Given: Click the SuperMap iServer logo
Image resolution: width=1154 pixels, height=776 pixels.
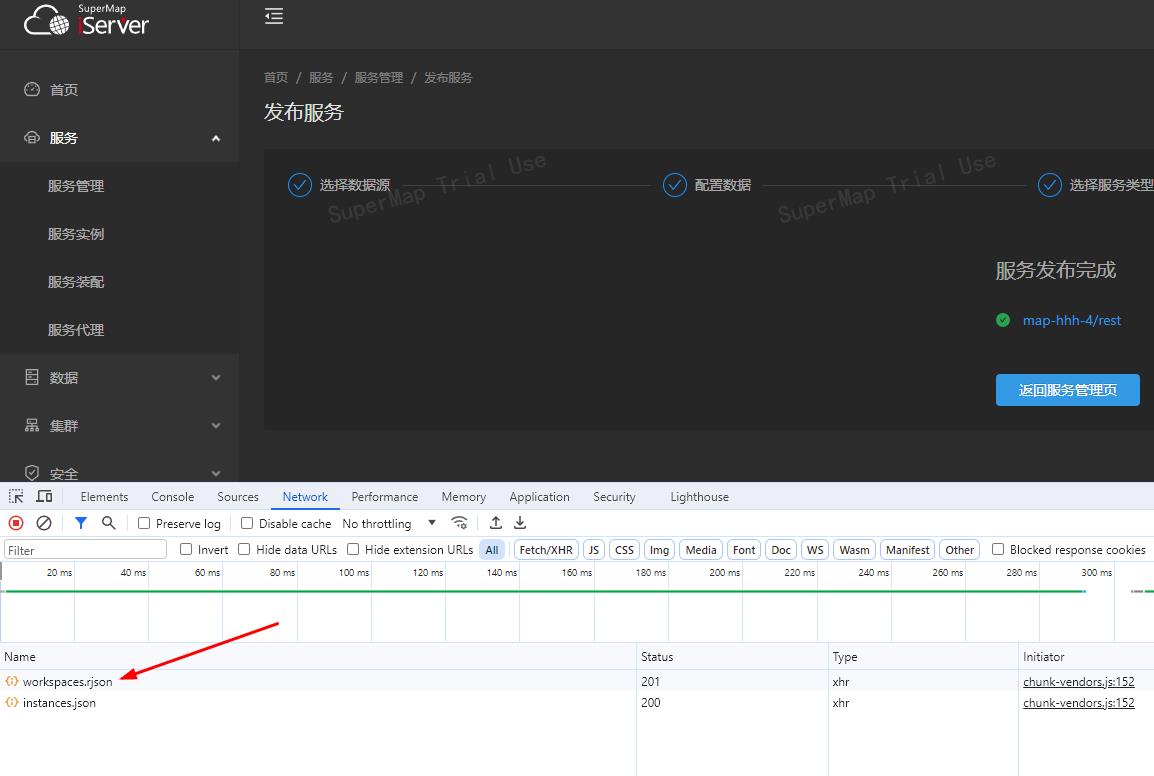Looking at the screenshot, I should tap(86, 21).
